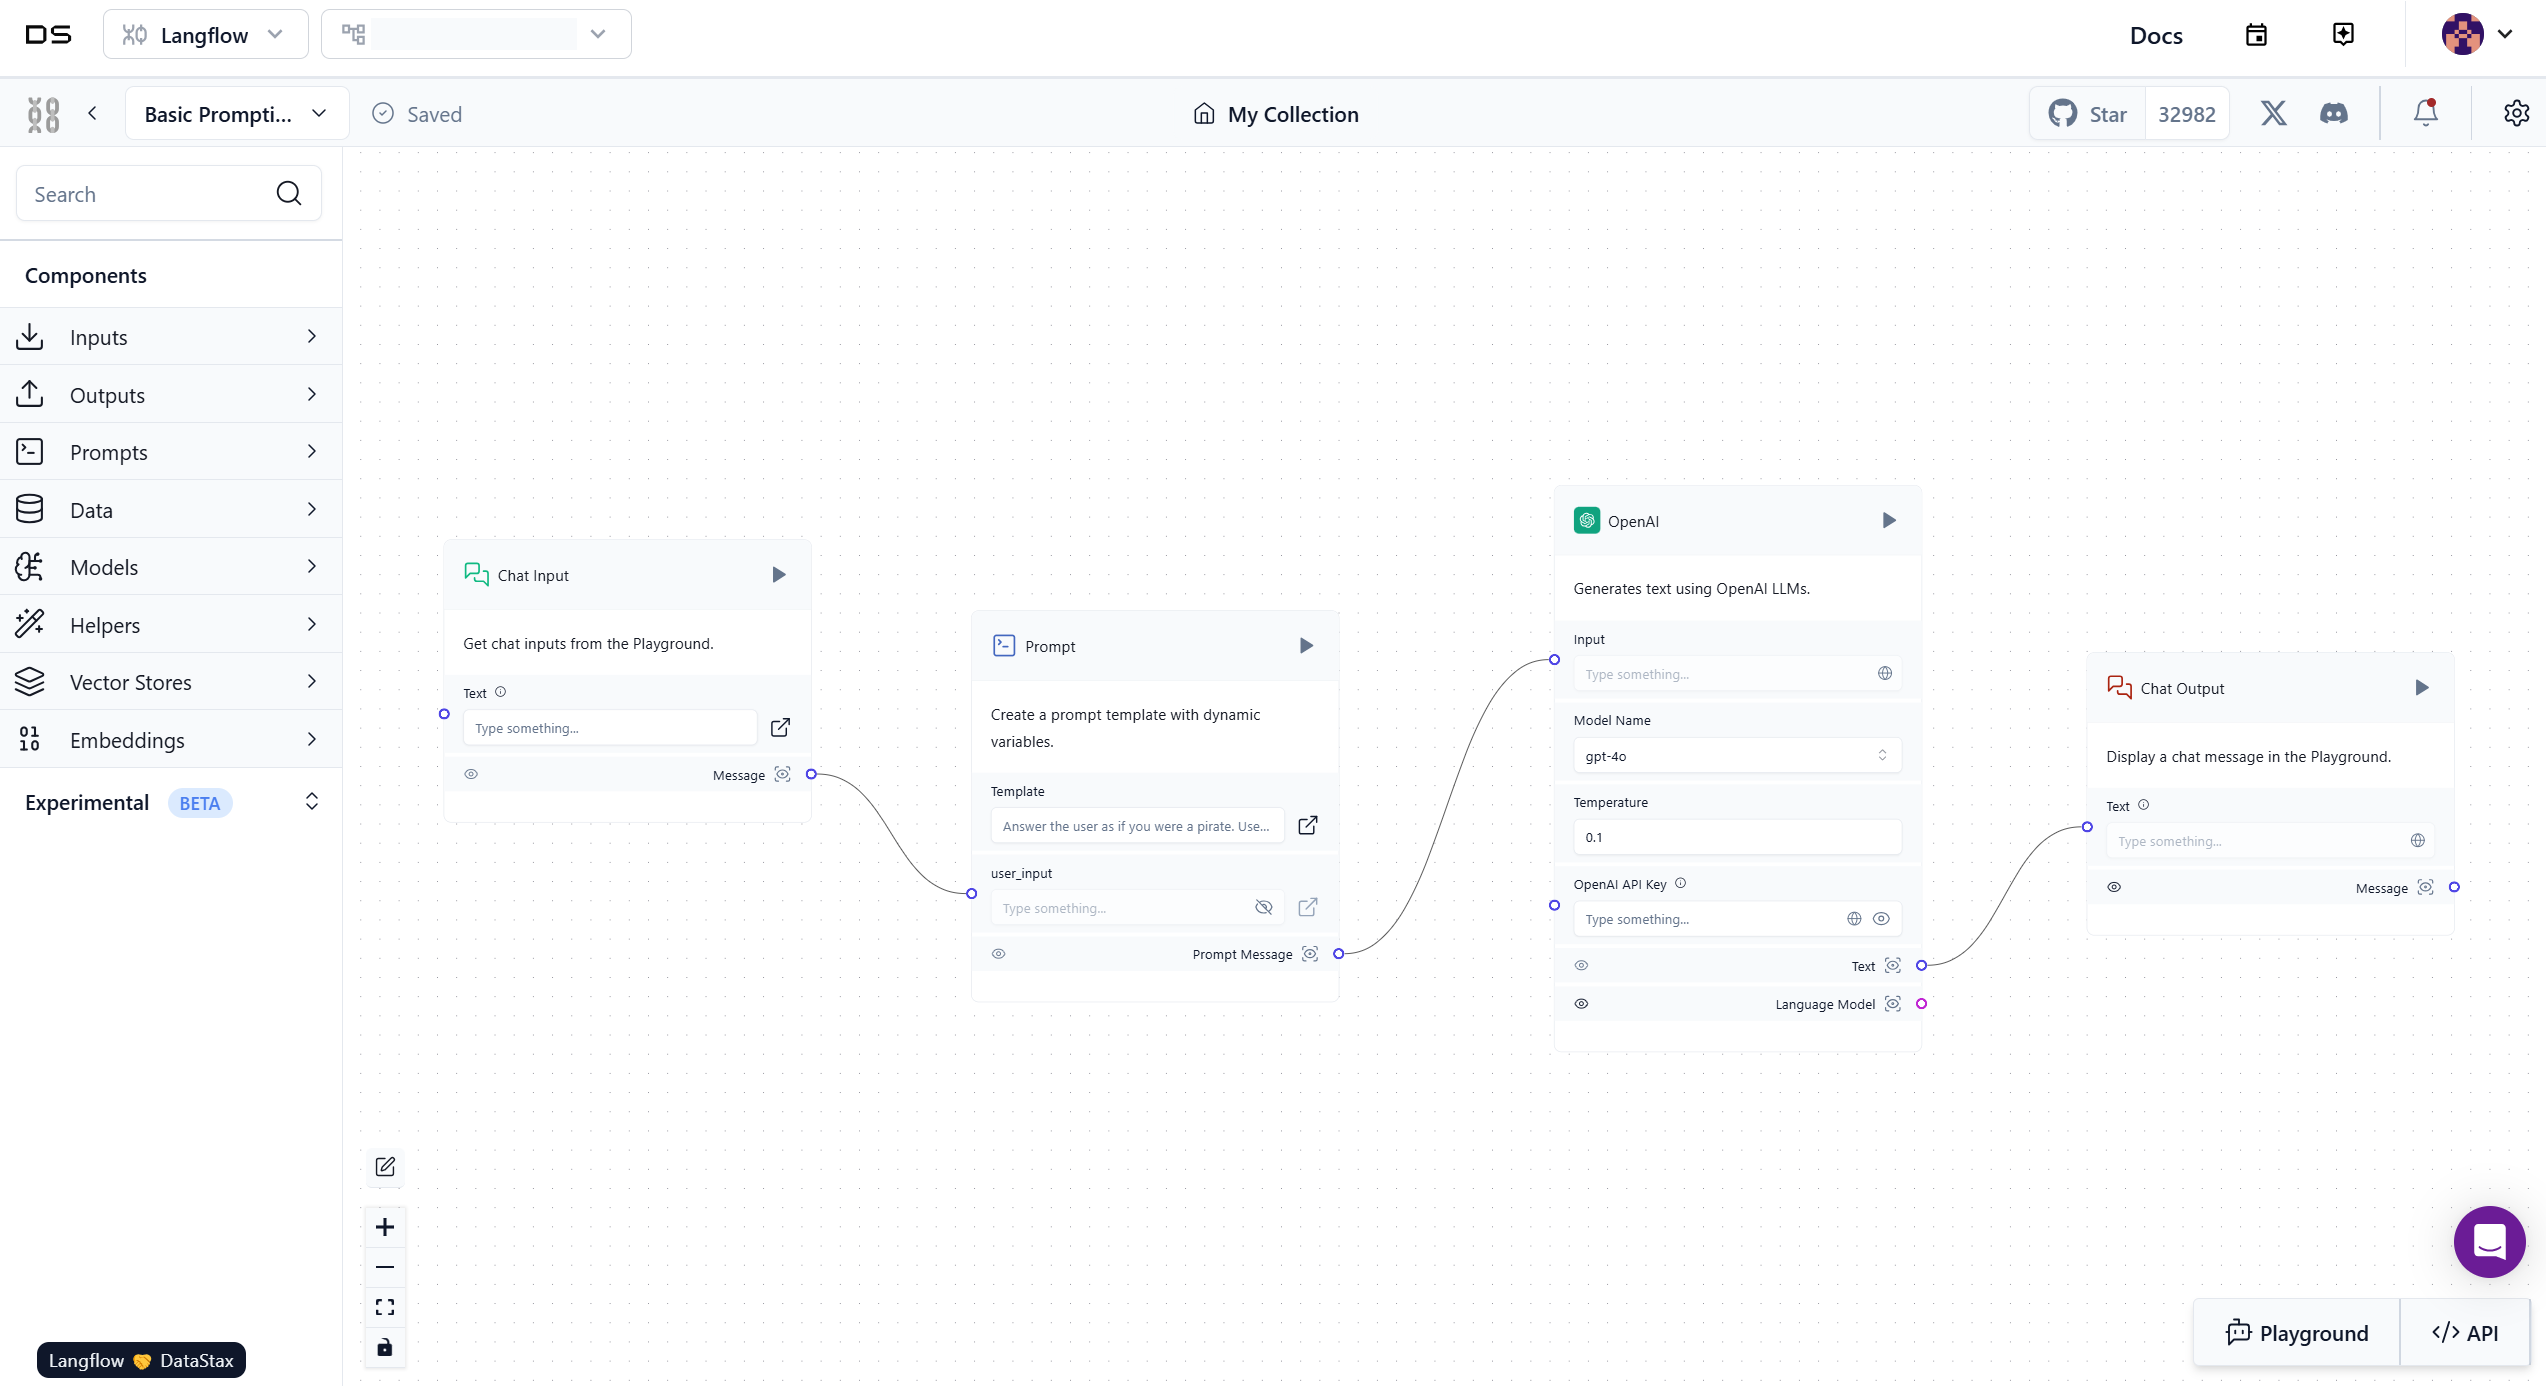Open the Docs link in top bar
This screenshot has height=1386, width=2546.
pos(2156,35)
